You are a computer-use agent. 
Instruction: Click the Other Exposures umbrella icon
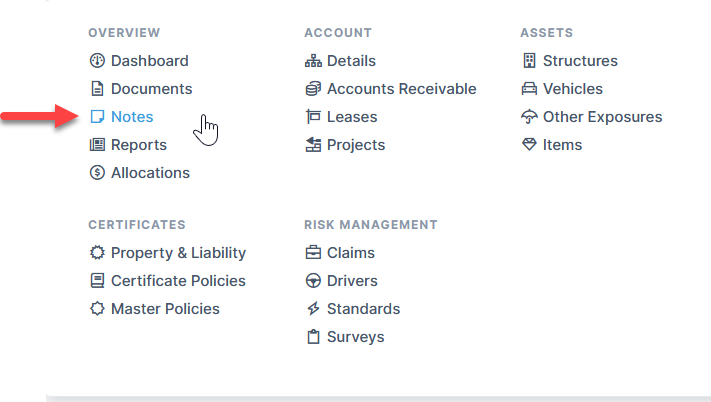[x=529, y=117]
